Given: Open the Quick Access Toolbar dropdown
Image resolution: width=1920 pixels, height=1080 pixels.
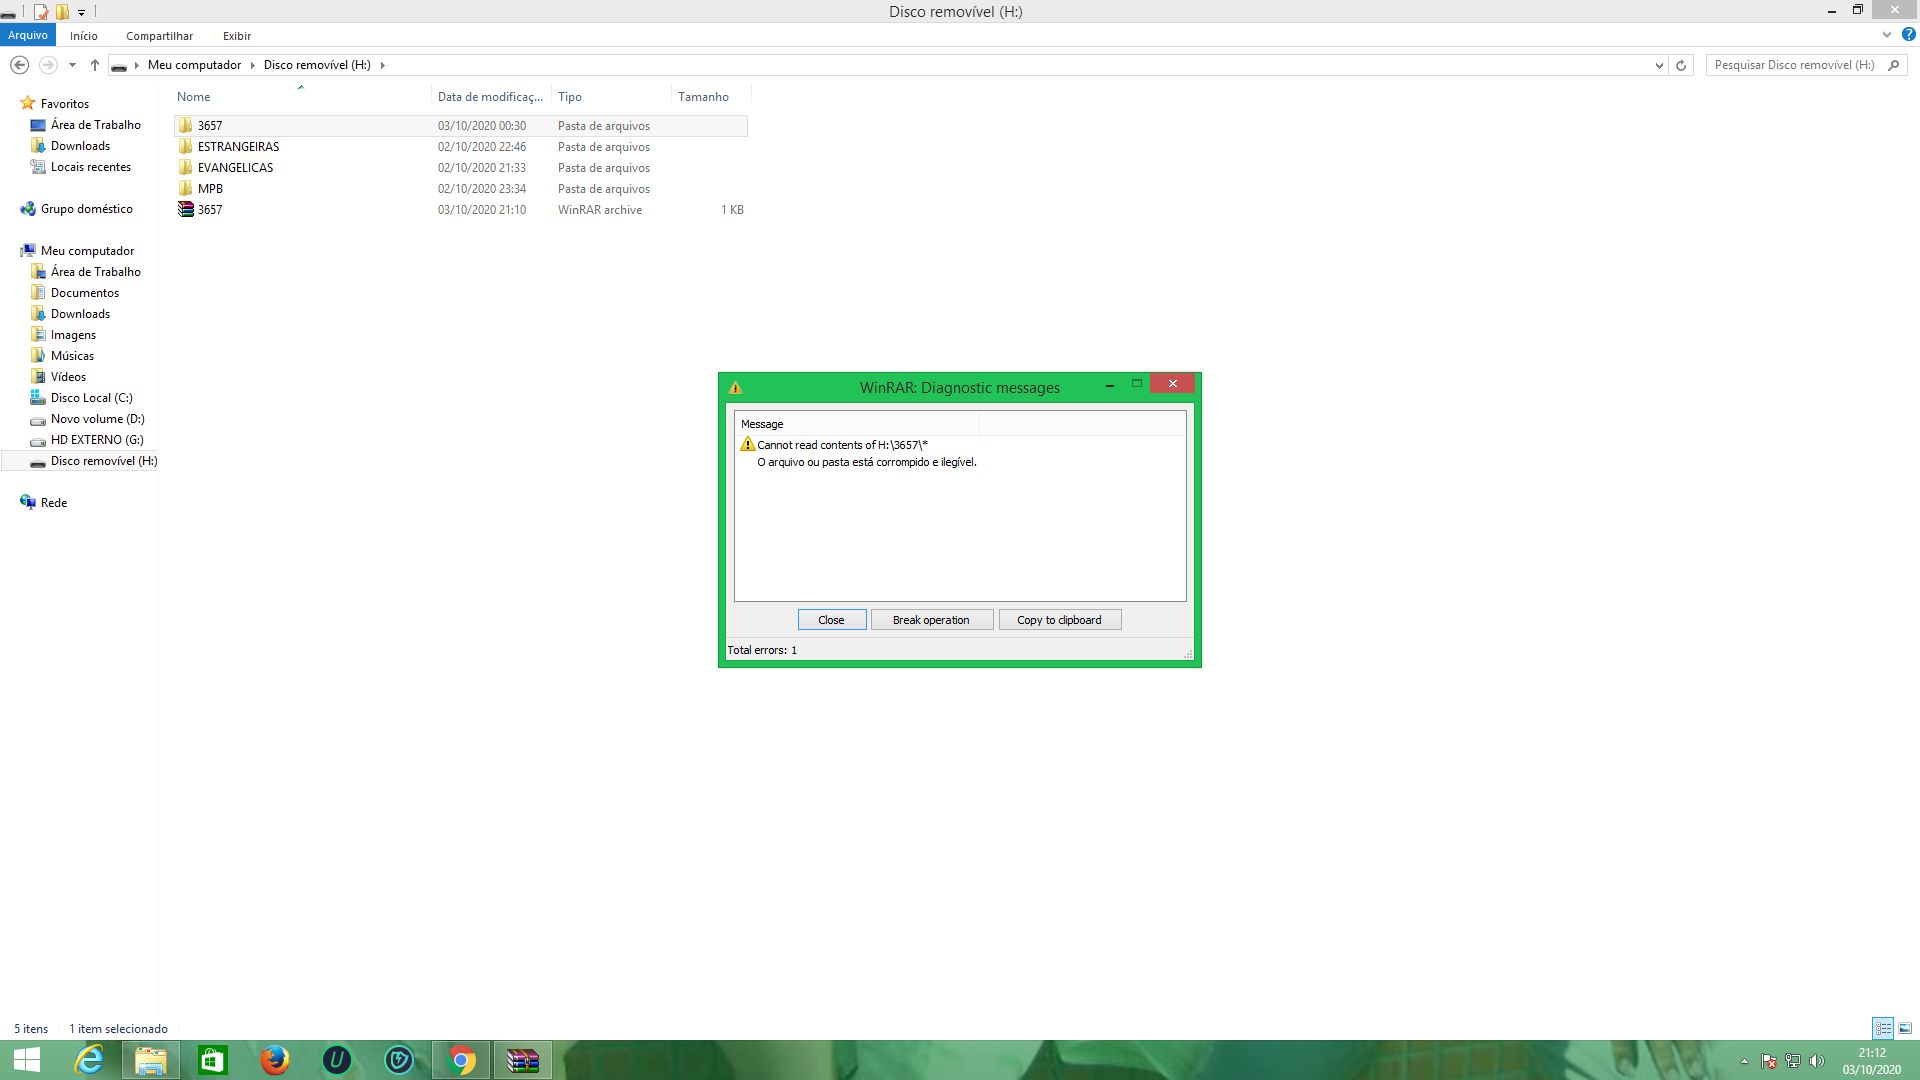Looking at the screenshot, I should 81,12.
